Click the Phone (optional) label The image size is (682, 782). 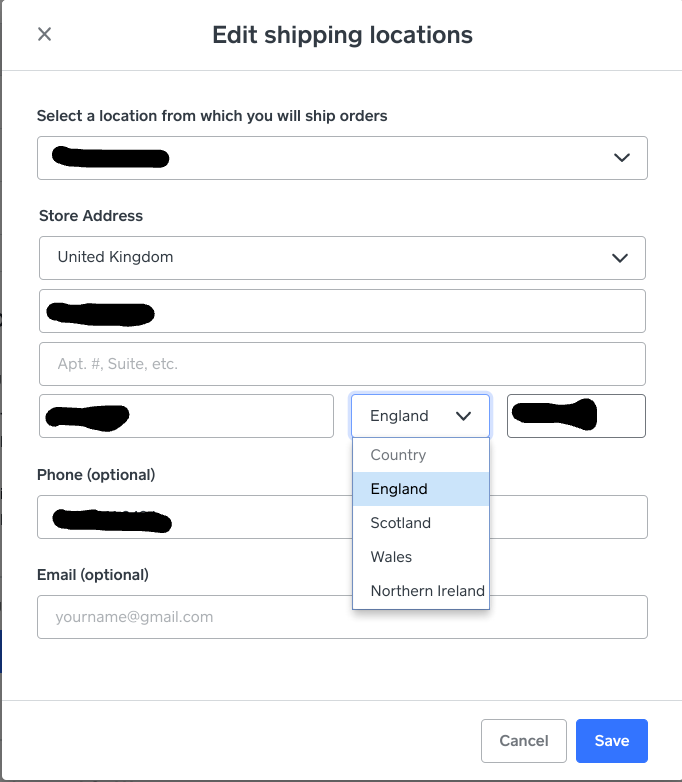point(96,474)
